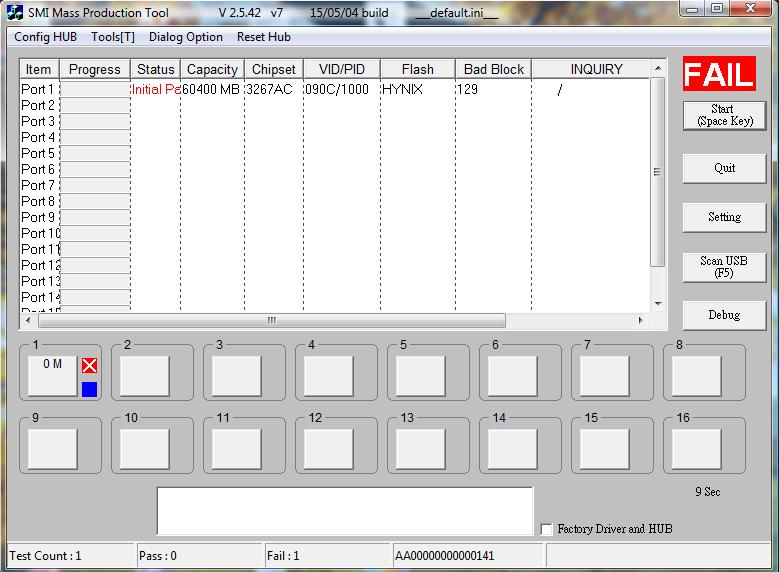Click the Scan USB (F5) button

tap(724, 267)
